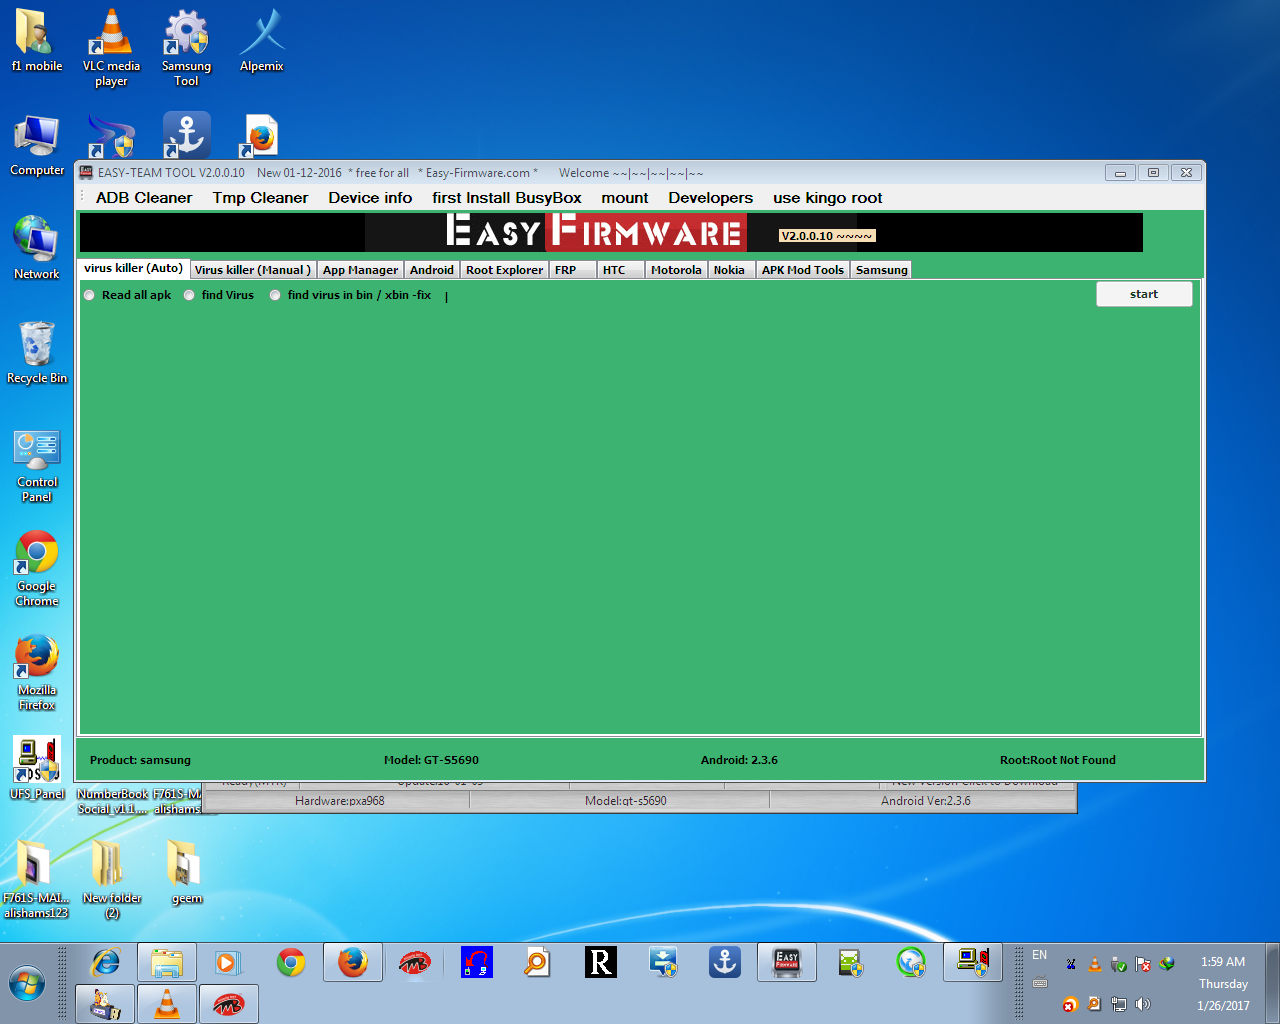Click Hardware:pxa968 in the background window
Image resolution: width=1280 pixels, height=1024 pixels.
tap(340, 801)
